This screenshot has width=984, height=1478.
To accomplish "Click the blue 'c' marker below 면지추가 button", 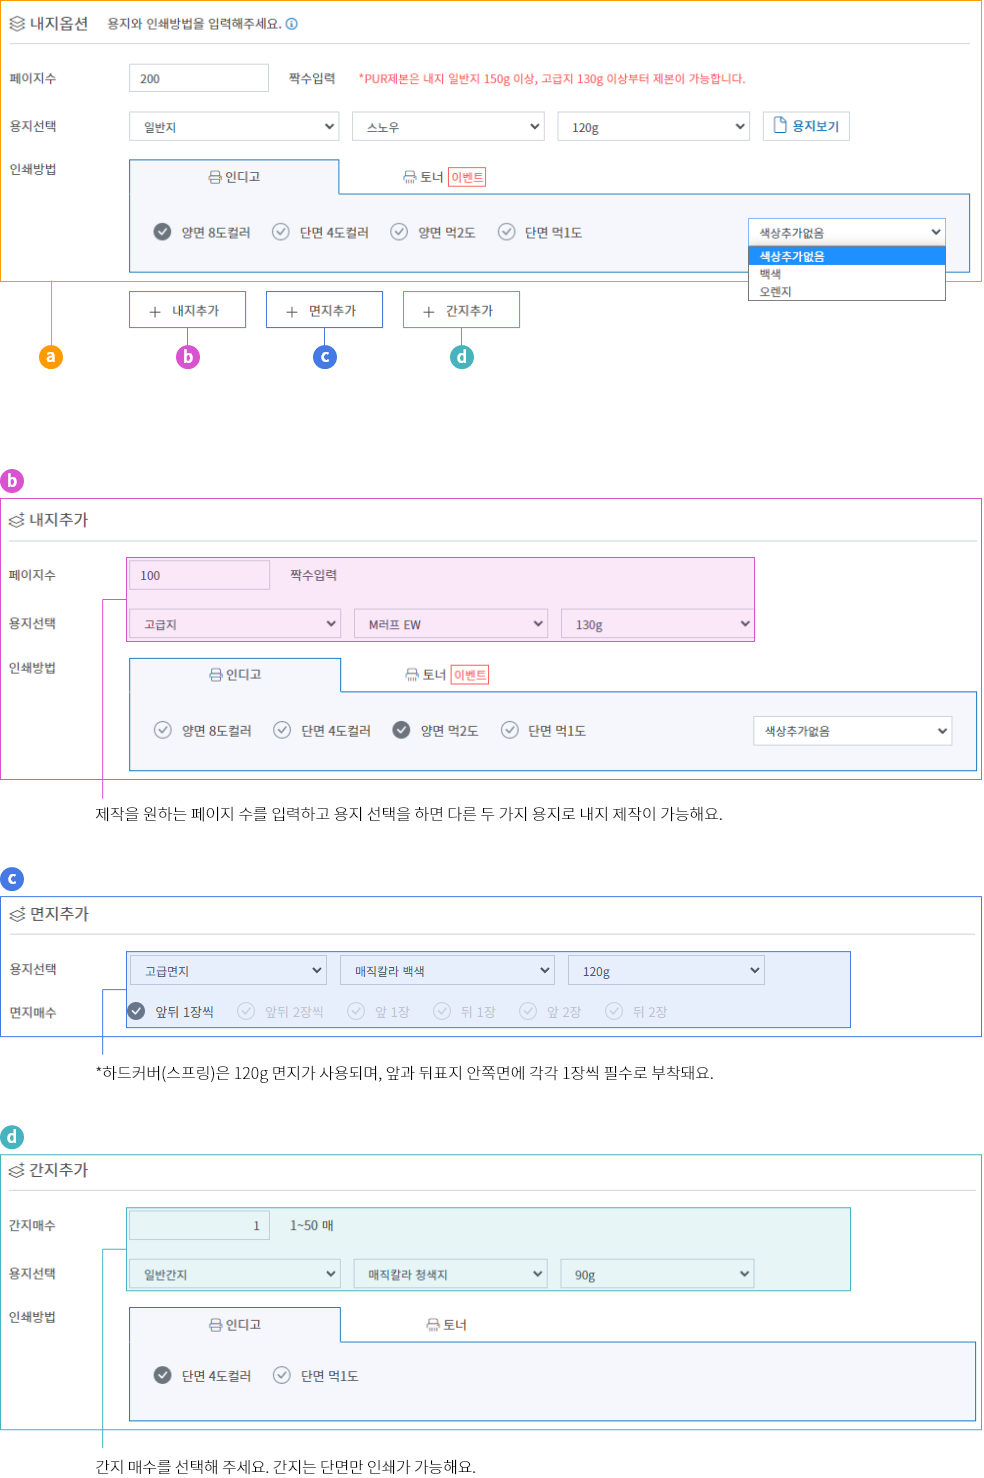I will click(325, 357).
